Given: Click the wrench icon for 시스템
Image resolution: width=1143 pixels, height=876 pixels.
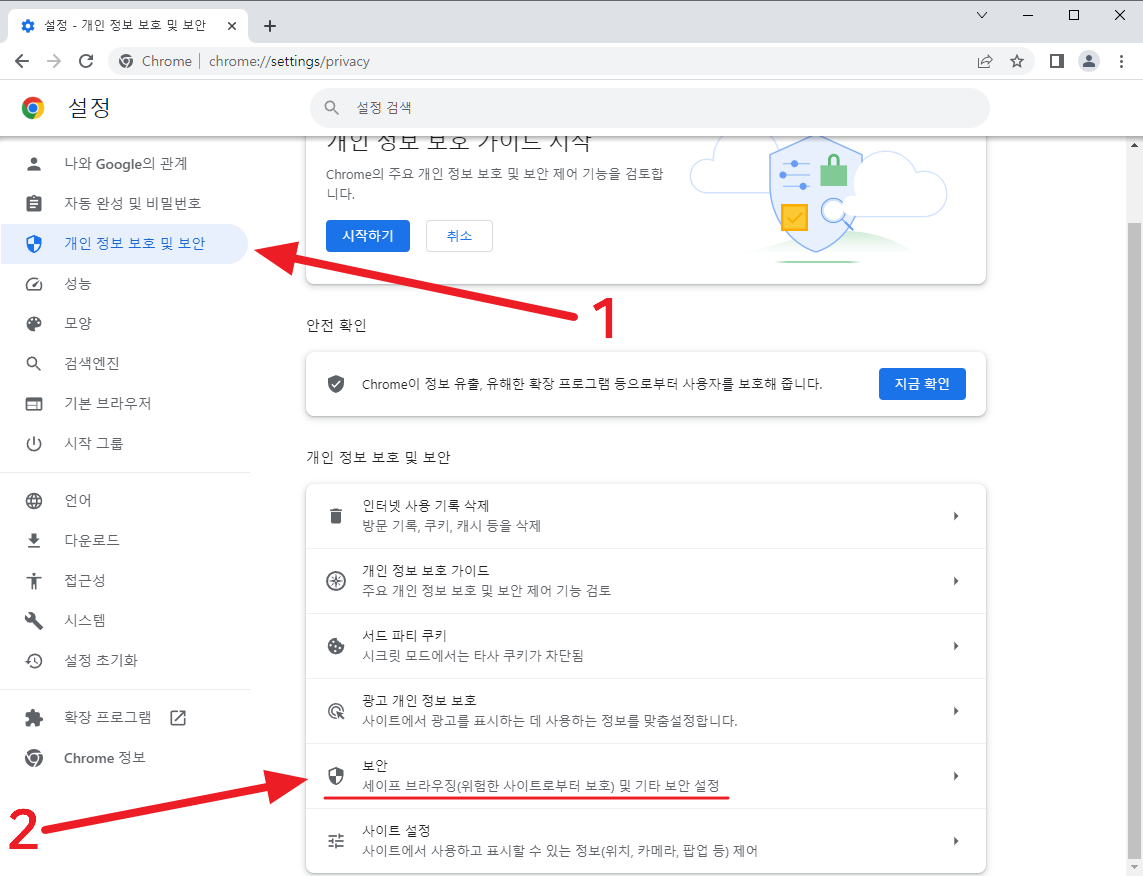Looking at the screenshot, I should click(34, 621).
